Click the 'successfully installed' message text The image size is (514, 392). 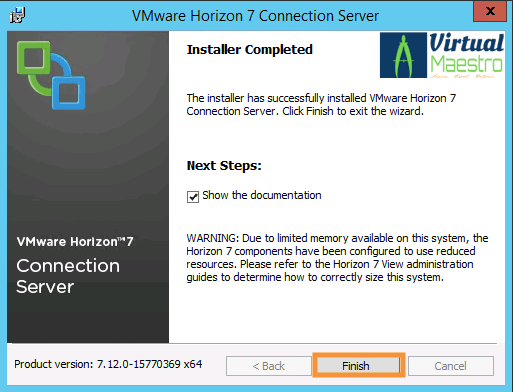(x=321, y=104)
